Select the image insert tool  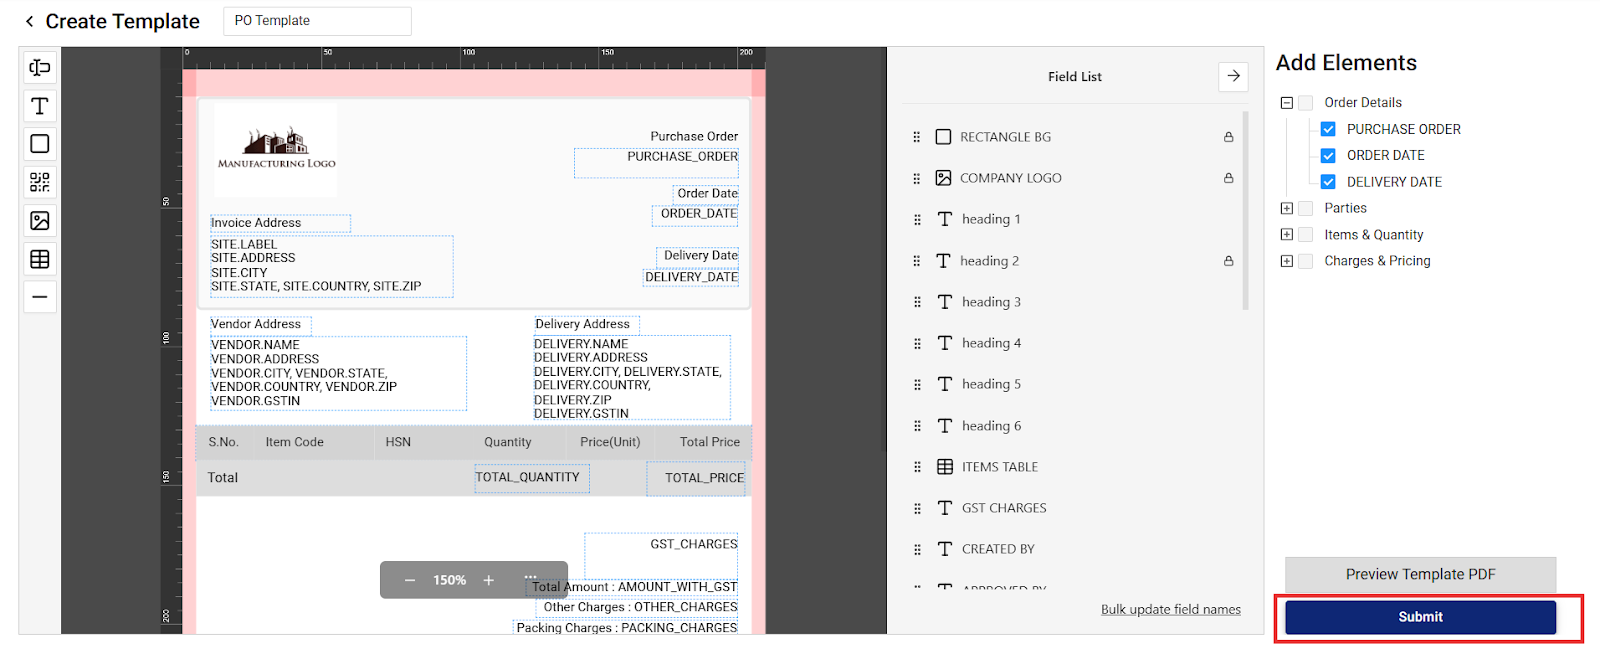click(x=40, y=221)
